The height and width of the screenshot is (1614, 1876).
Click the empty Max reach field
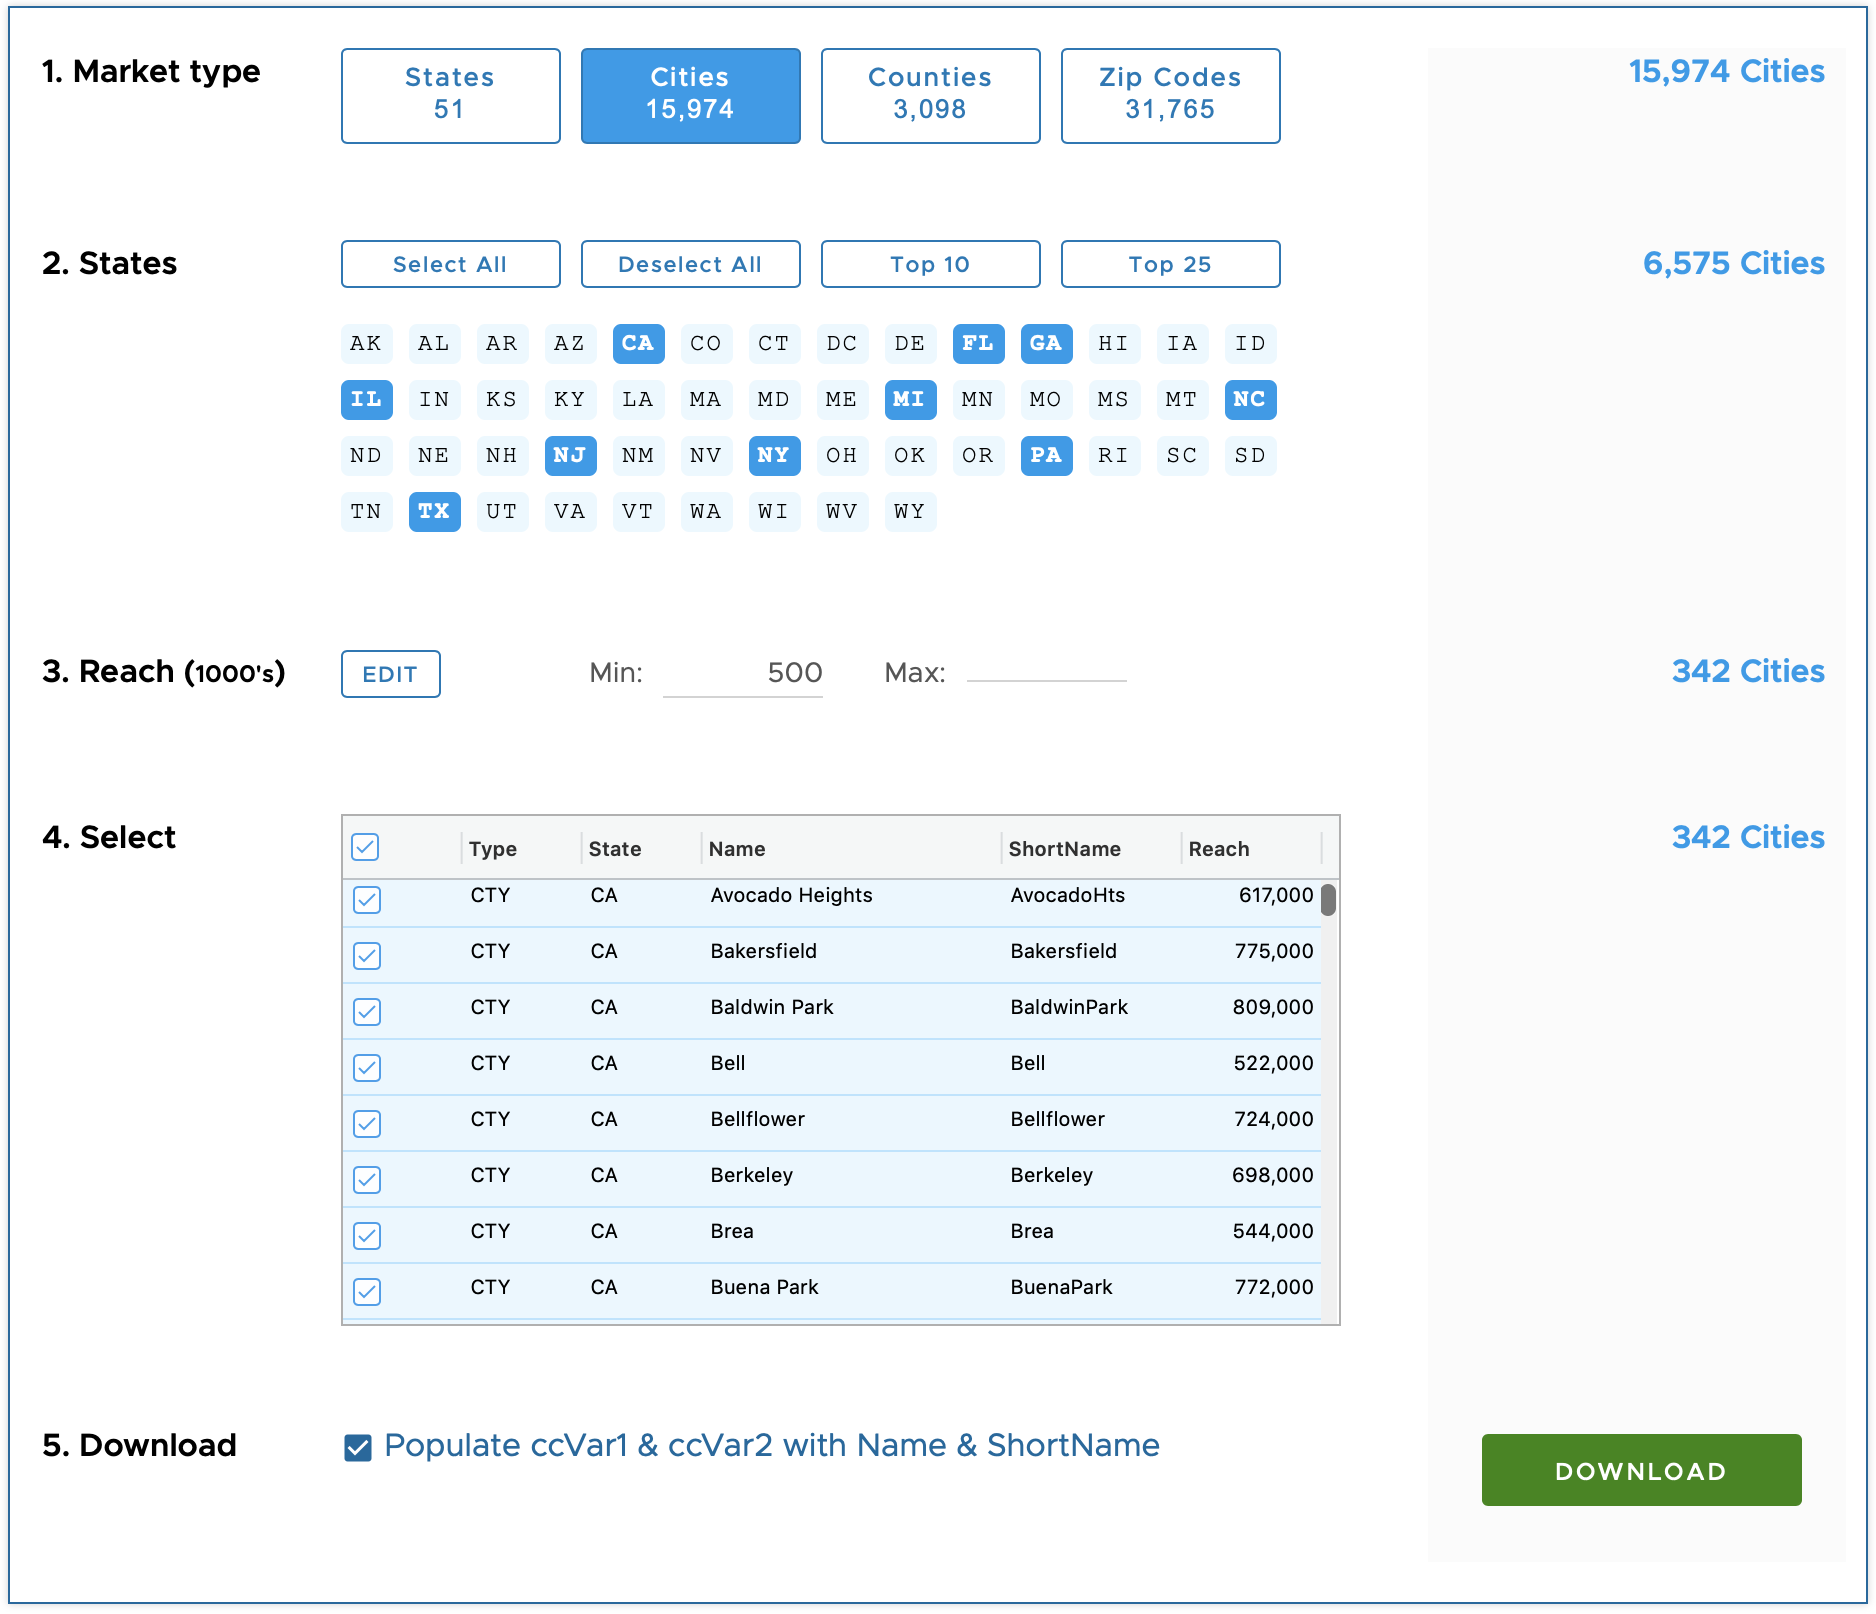pos(1046,673)
